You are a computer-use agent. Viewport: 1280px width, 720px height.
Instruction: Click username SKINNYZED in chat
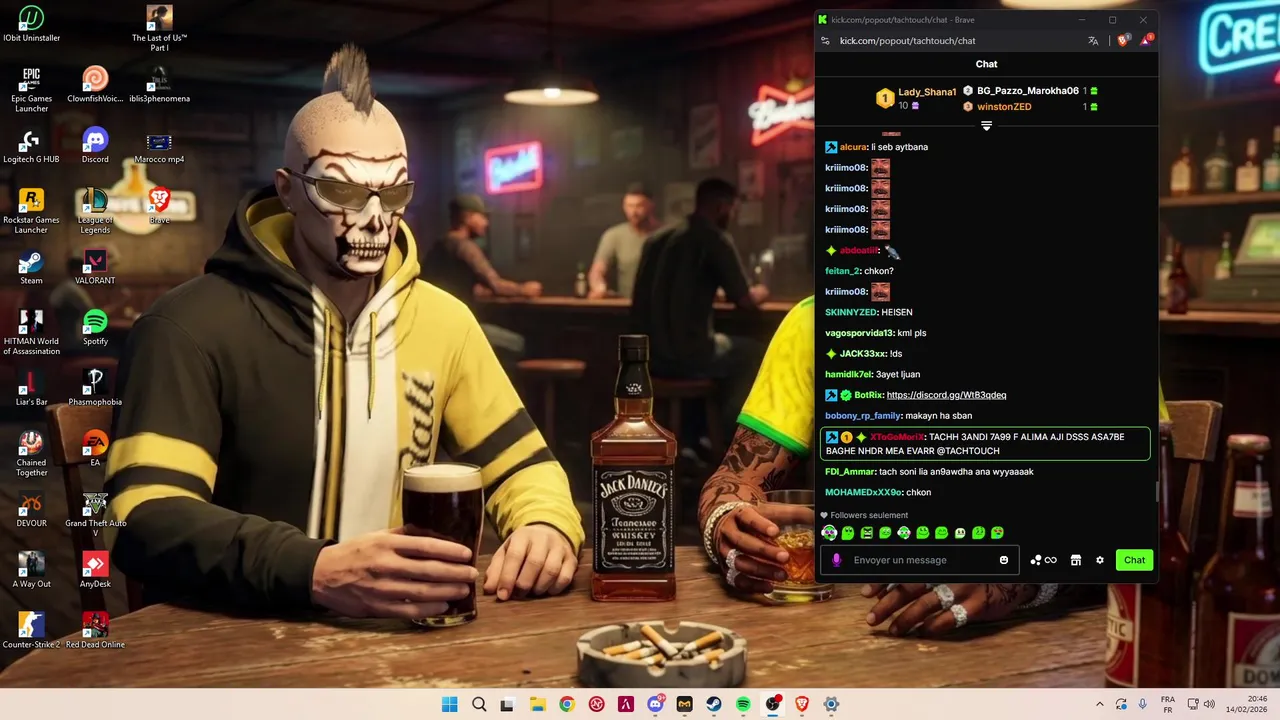[x=851, y=312]
